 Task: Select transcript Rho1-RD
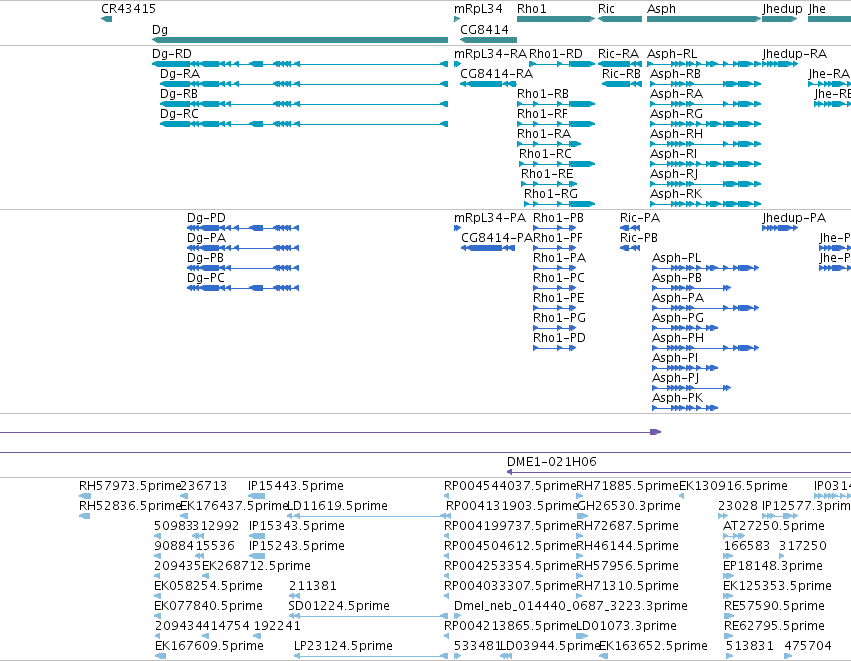(x=562, y=64)
